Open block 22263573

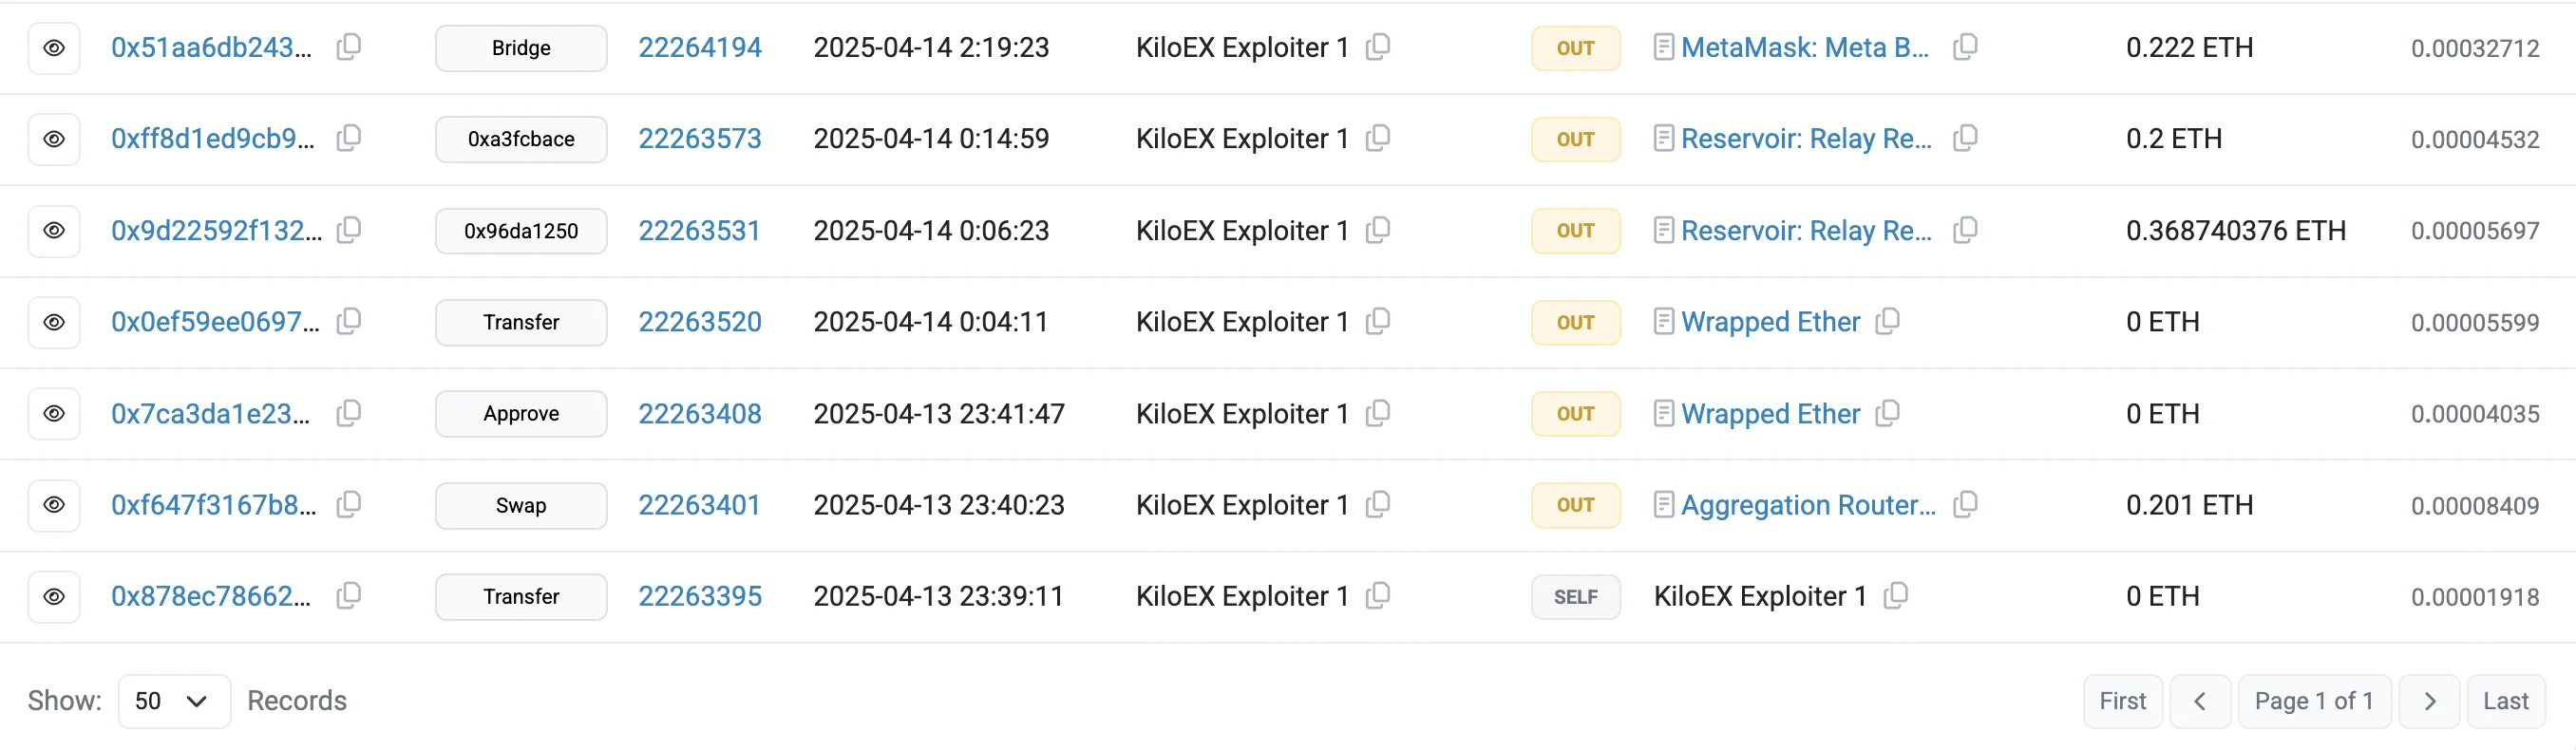699,139
